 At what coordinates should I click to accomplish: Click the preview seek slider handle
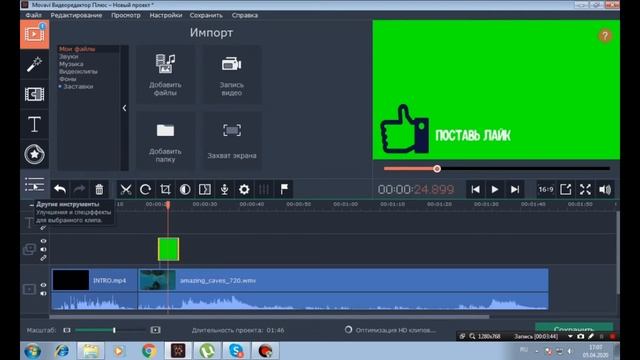pos(437,169)
